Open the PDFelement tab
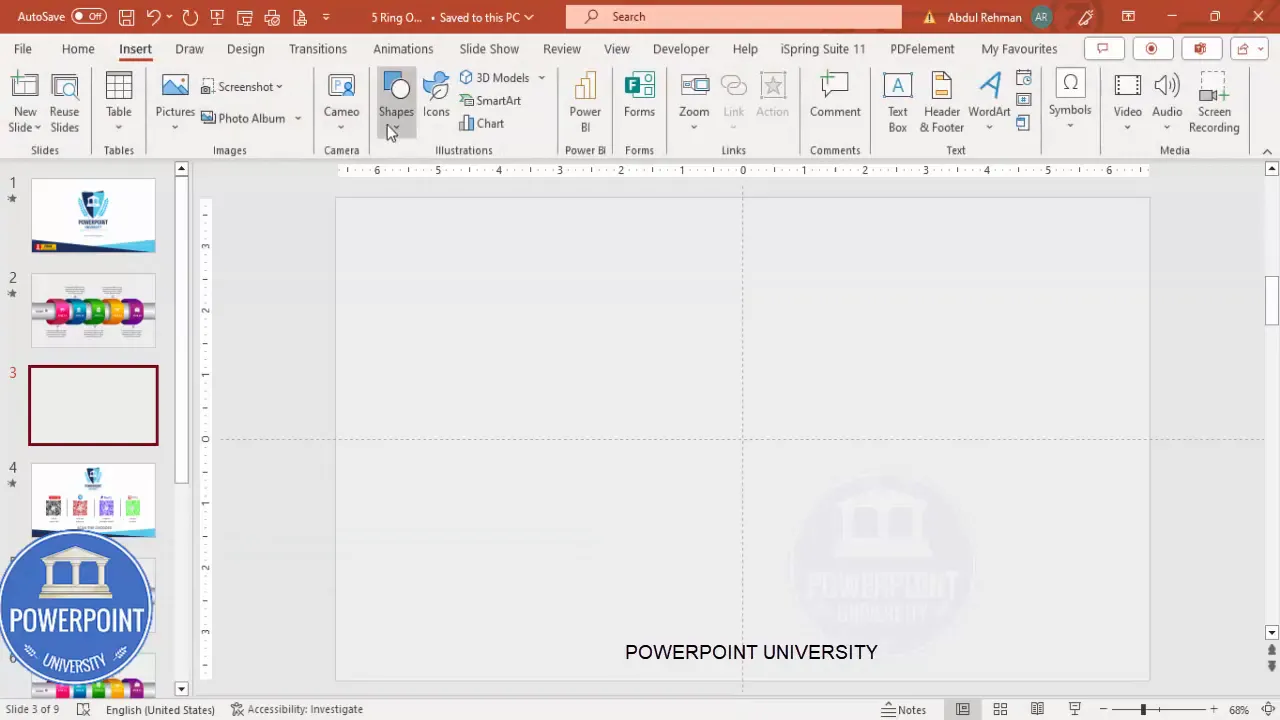1280x720 pixels. 922,49
